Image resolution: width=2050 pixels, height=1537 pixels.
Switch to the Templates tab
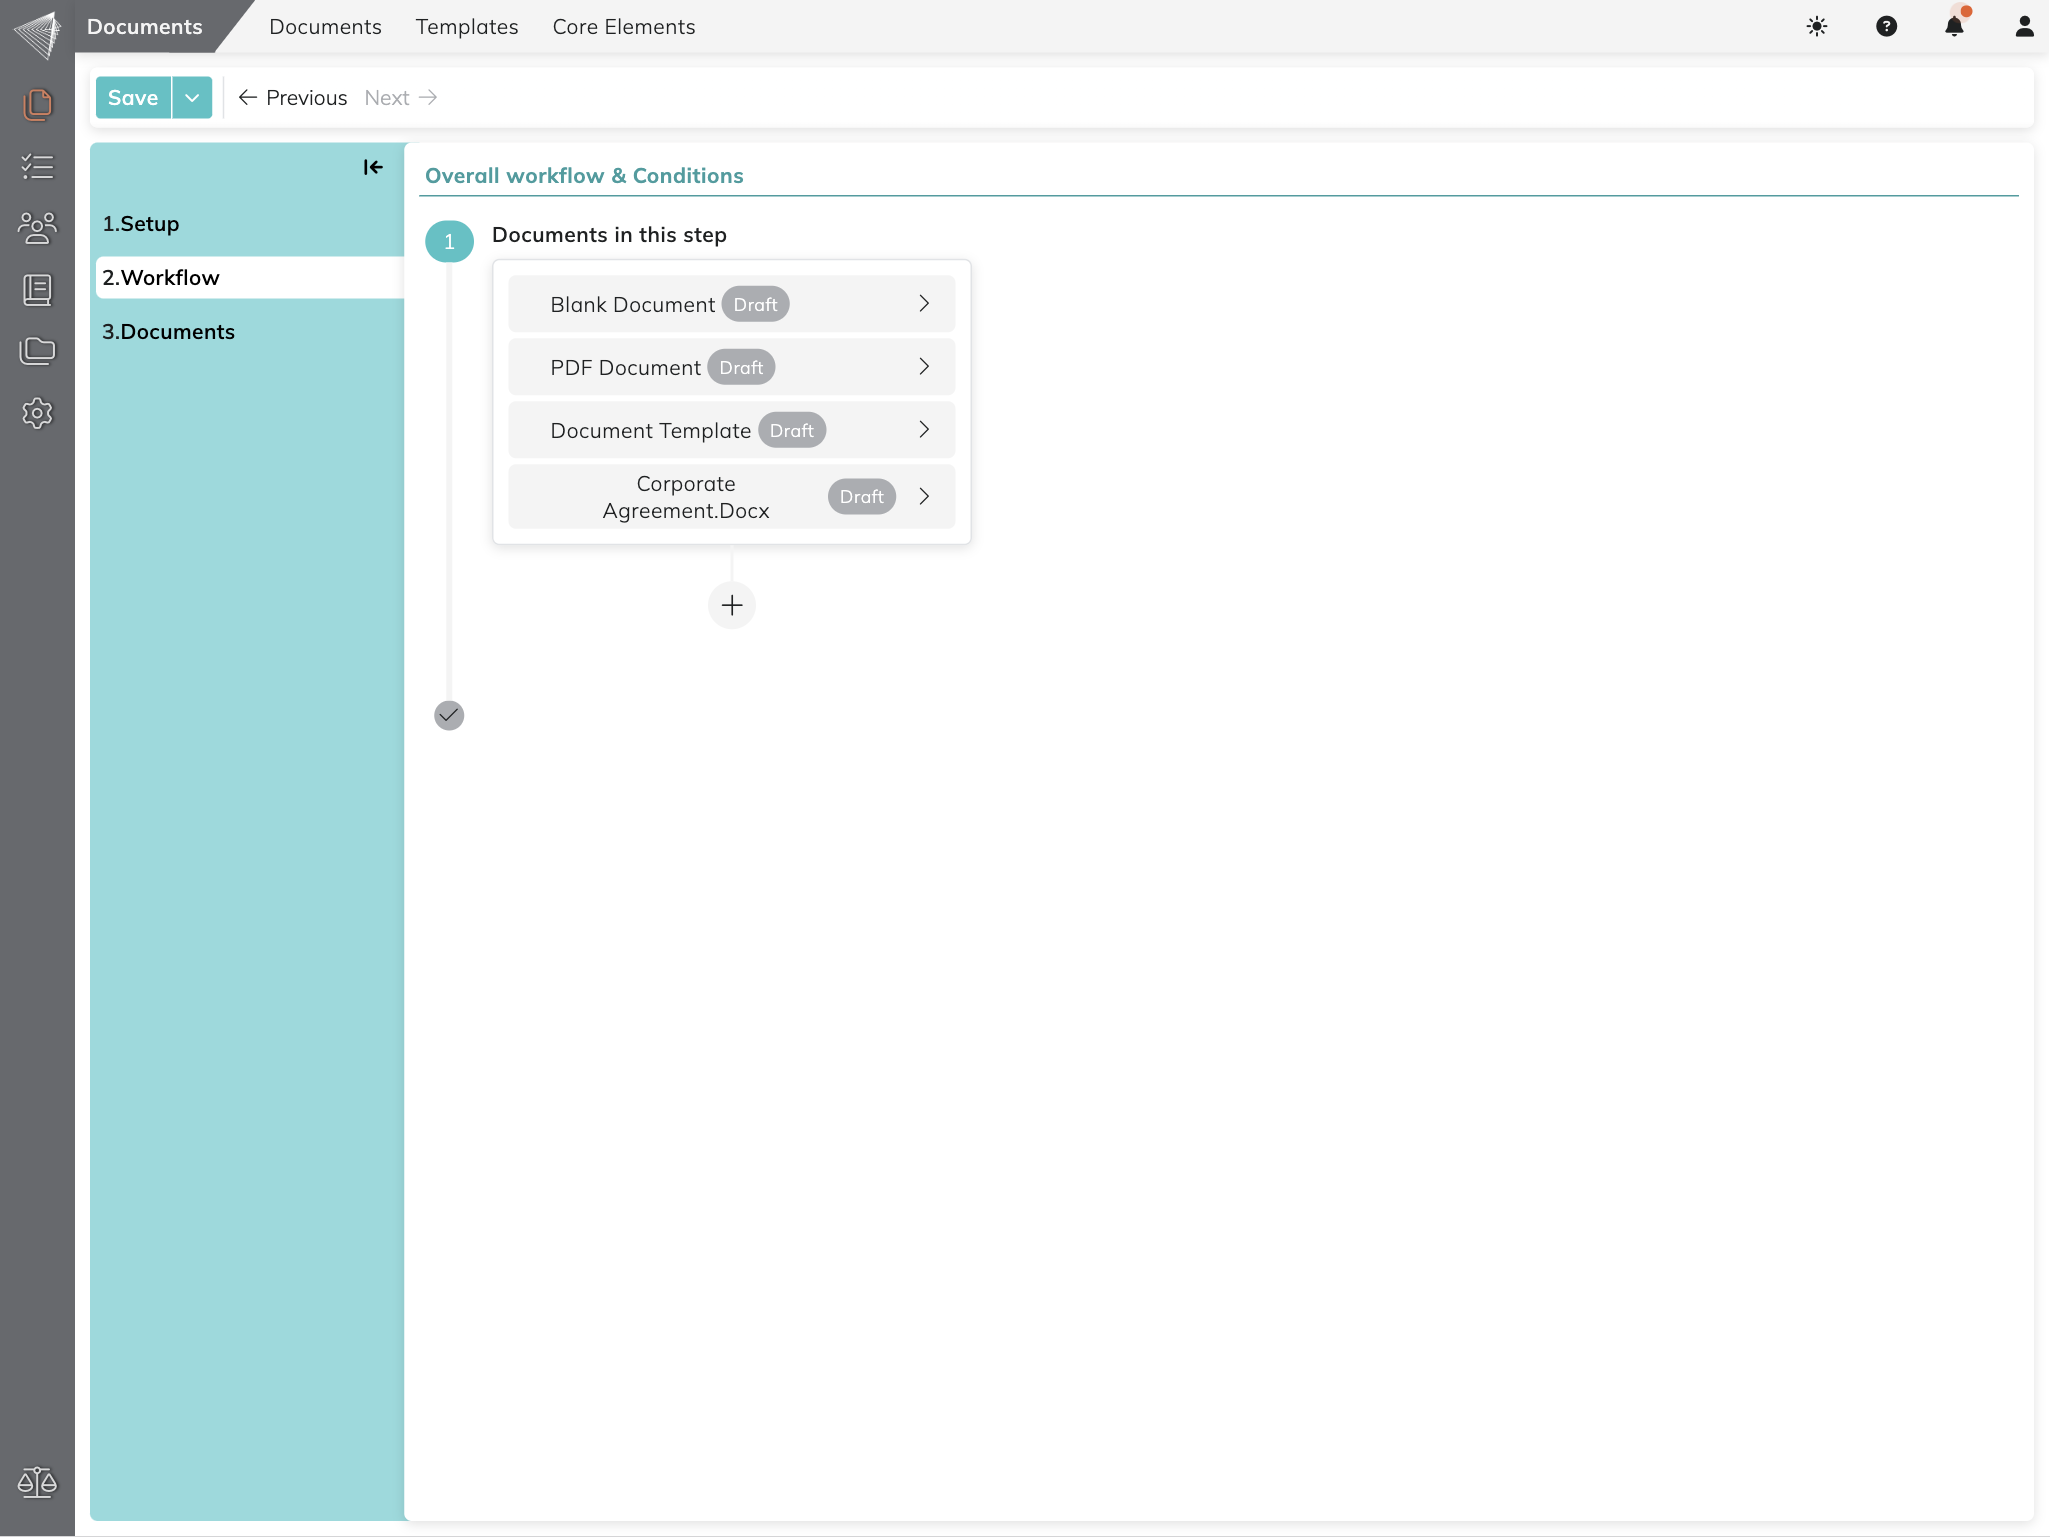pyautogui.click(x=466, y=27)
